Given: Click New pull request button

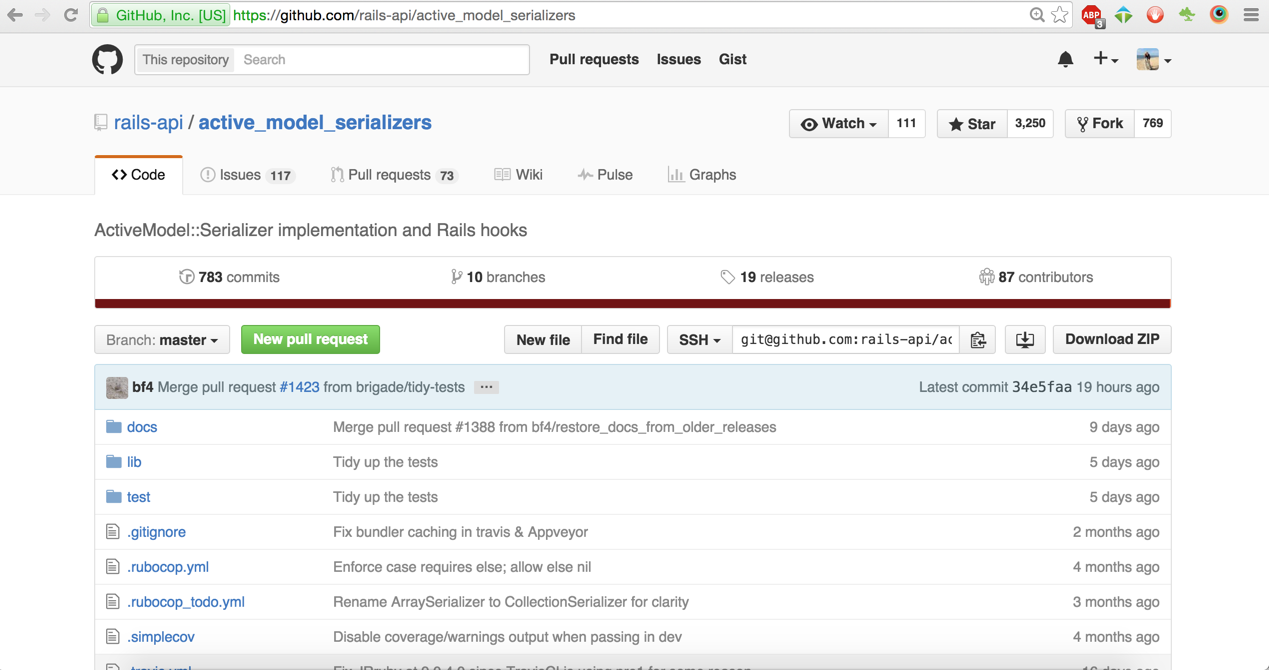Looking at the screenshot, I should [310, 340].
